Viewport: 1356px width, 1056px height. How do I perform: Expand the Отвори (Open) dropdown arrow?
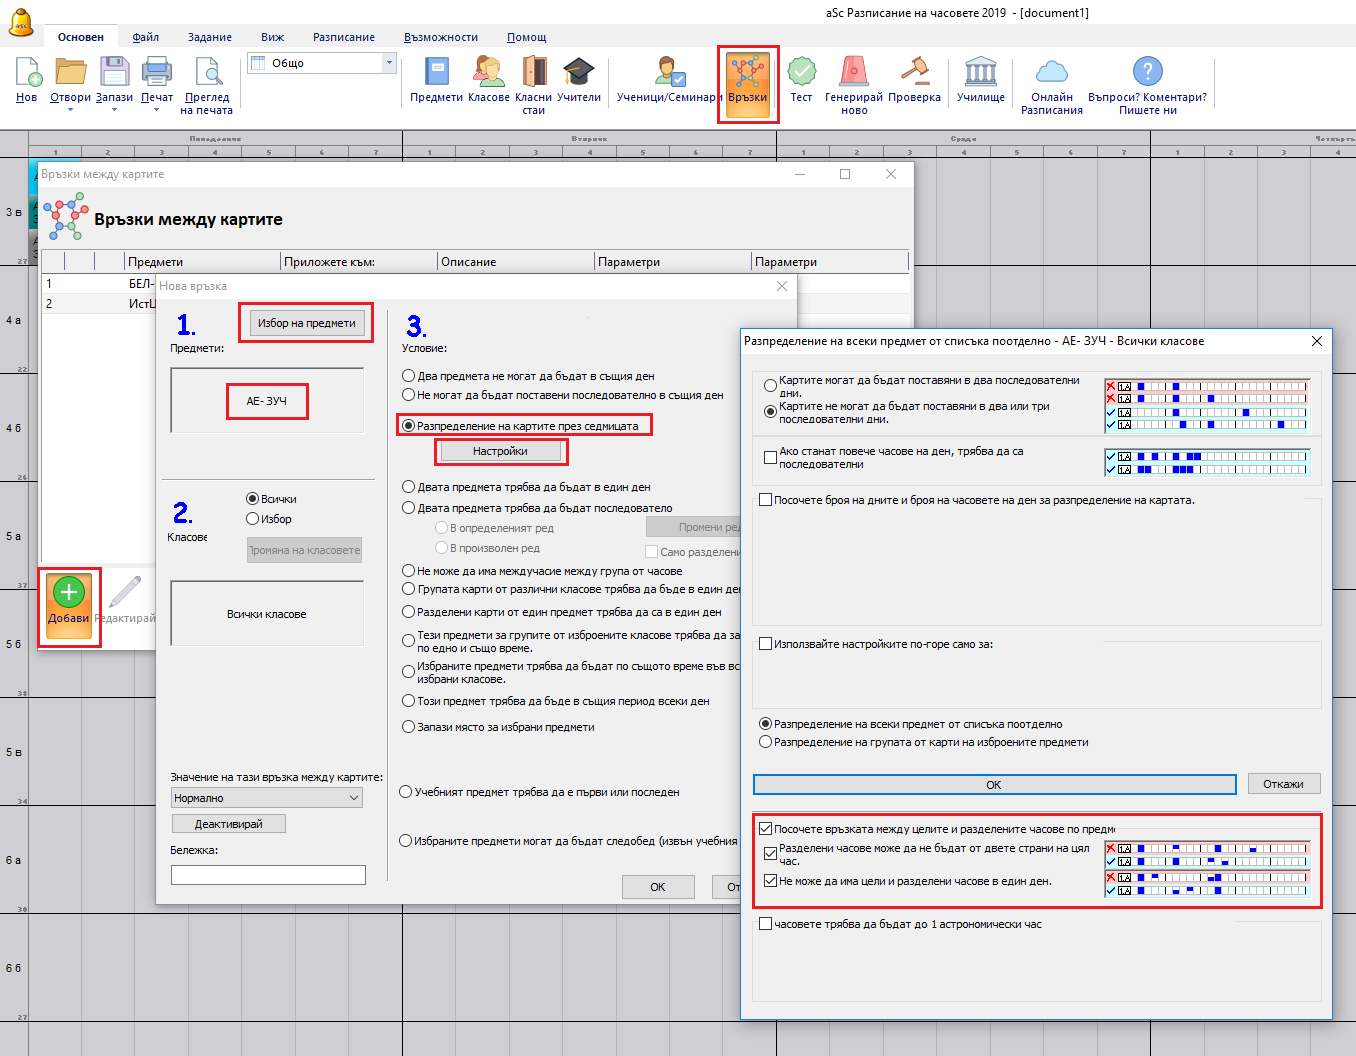coord(70,110)
